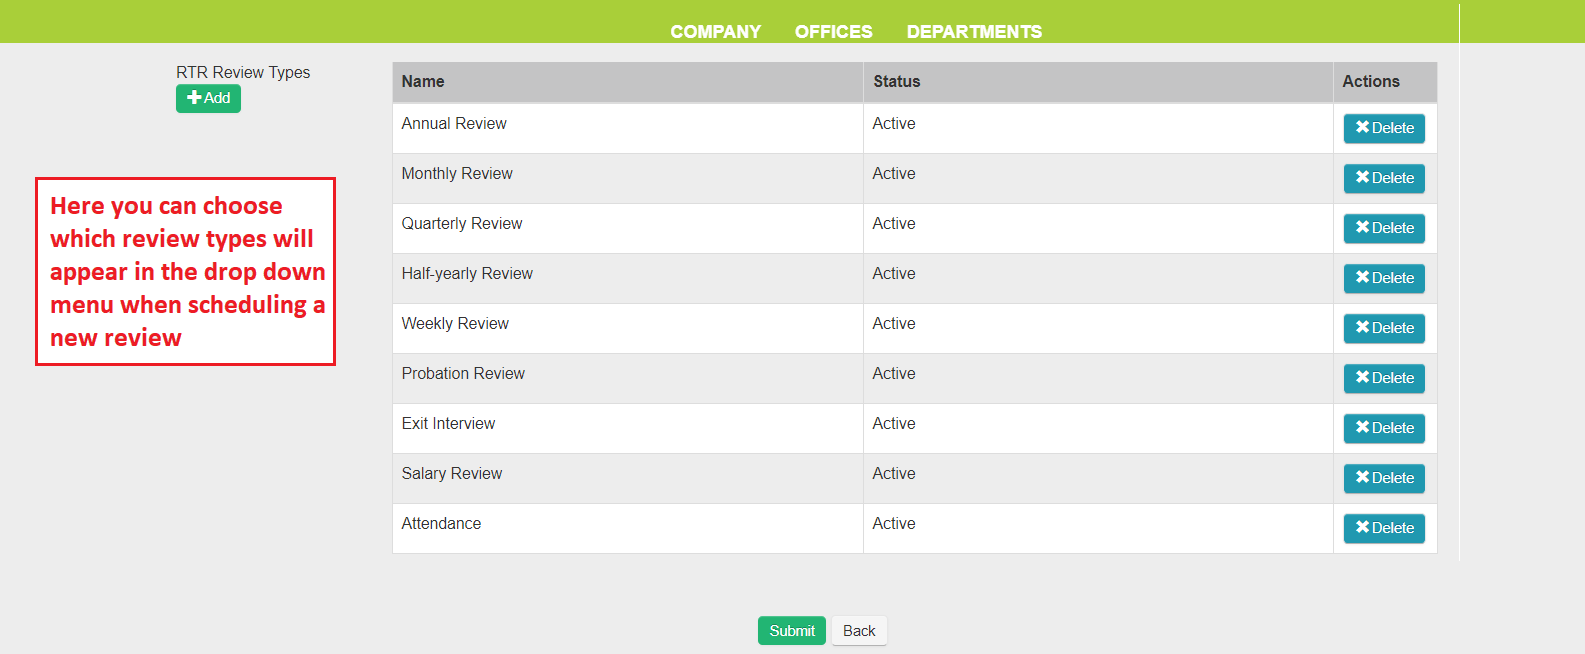Remove the Weekly Review row
1585x654 pixels.
(x=1384, y=328)
